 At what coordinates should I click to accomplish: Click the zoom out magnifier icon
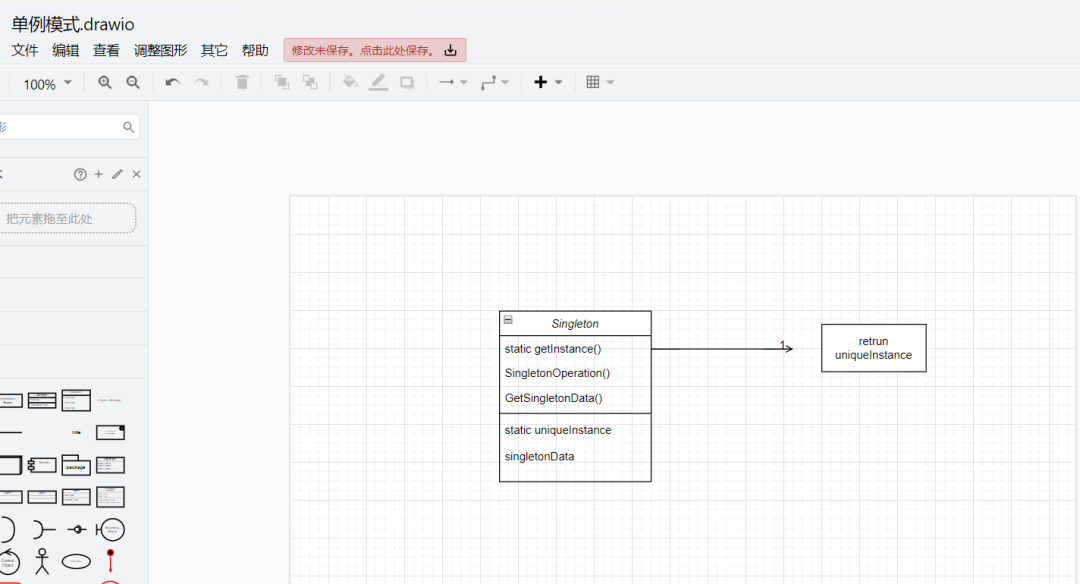(133, 83)
